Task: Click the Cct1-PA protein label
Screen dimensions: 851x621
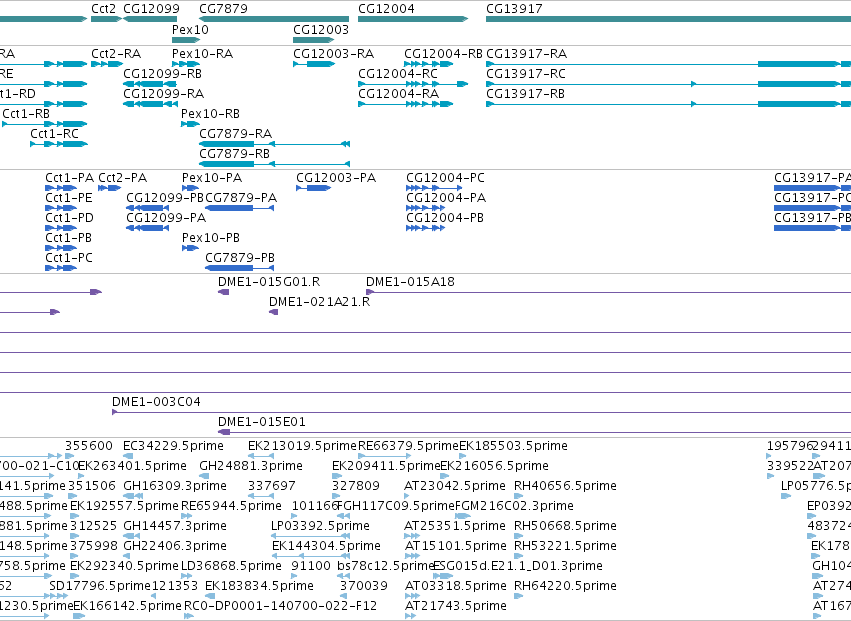Action: pos(69,178)
